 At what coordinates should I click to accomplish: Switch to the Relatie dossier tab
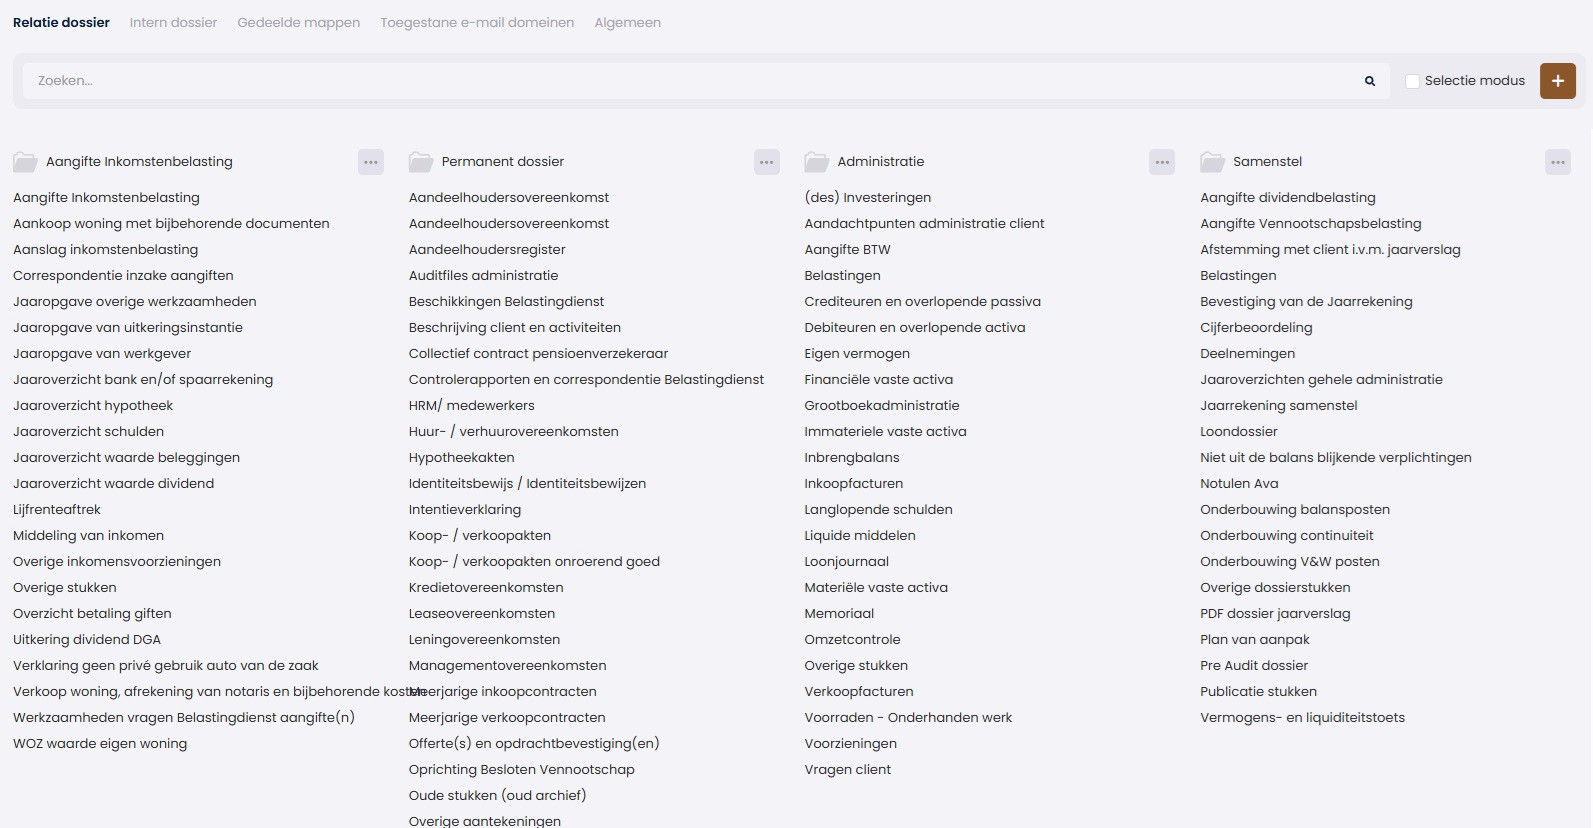(61, 22)
